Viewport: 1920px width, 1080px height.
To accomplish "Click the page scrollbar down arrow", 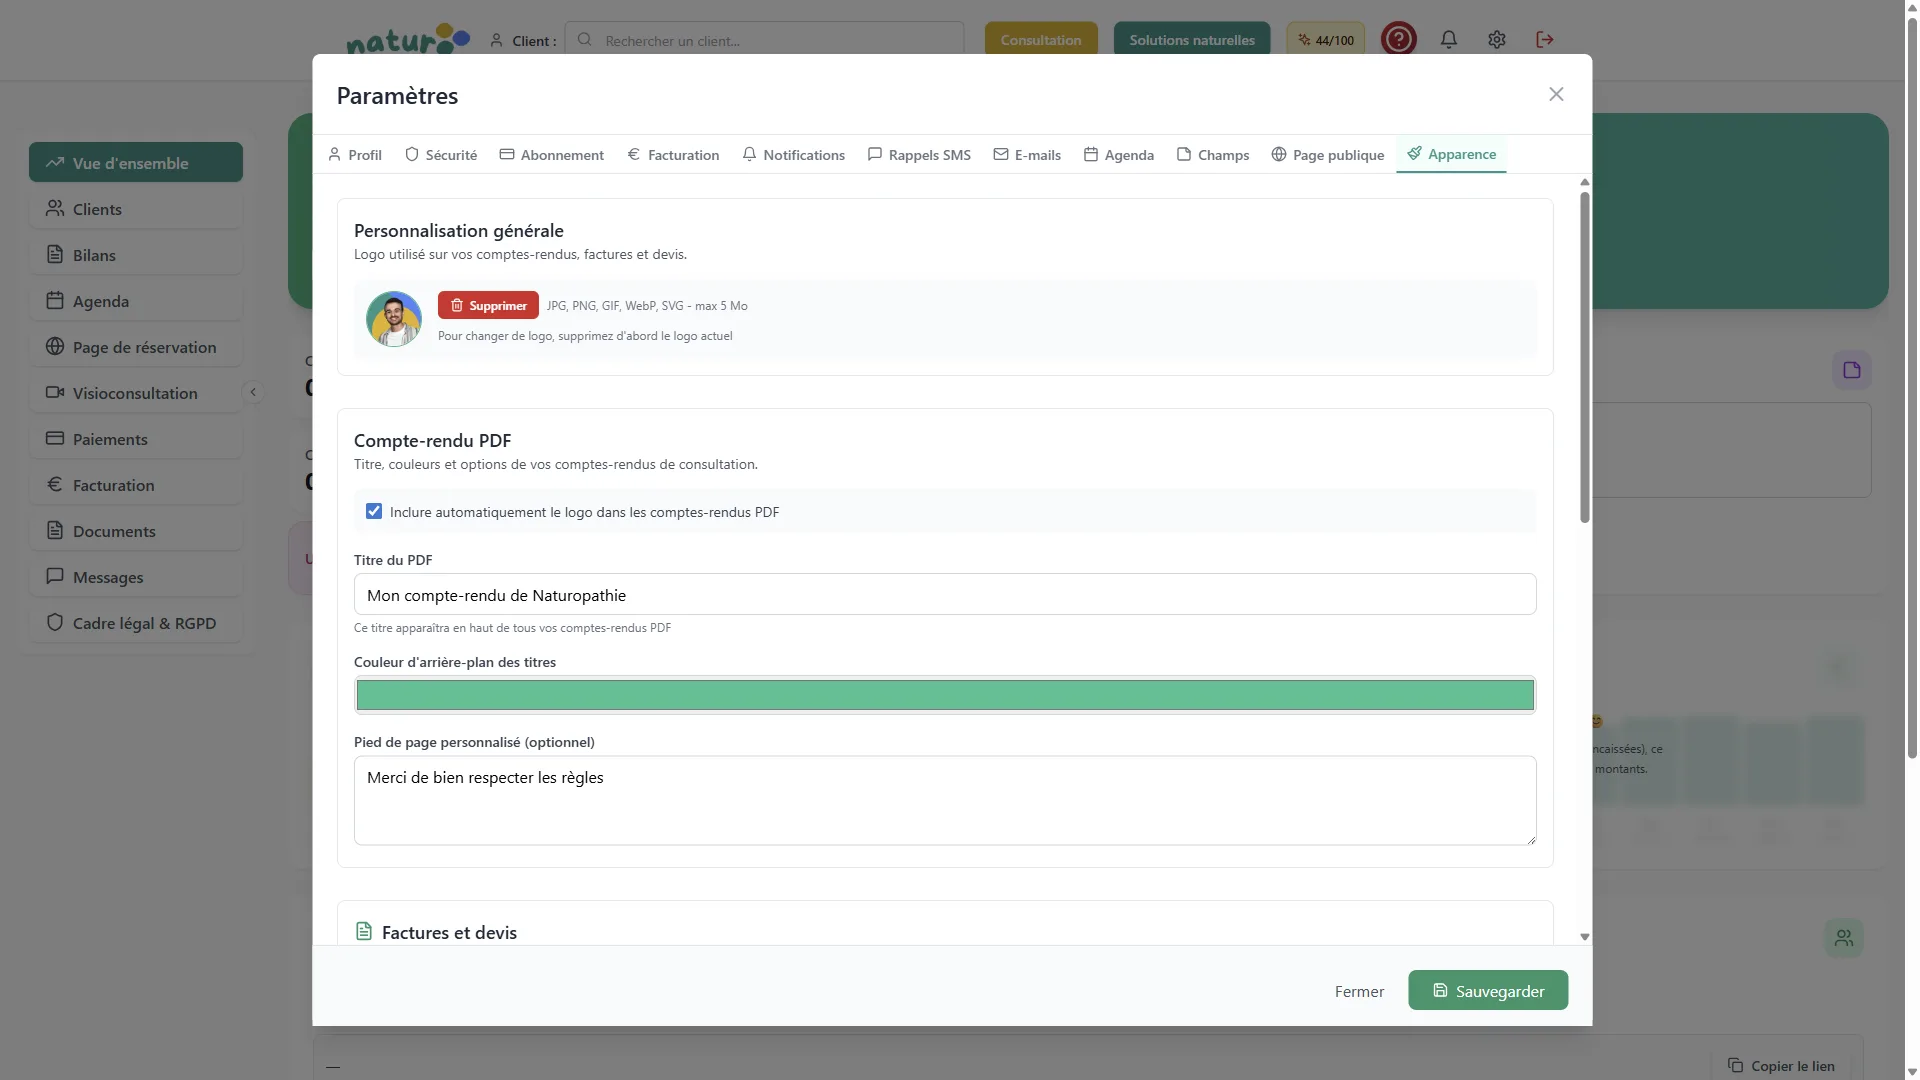I will click(1912, 1072).
